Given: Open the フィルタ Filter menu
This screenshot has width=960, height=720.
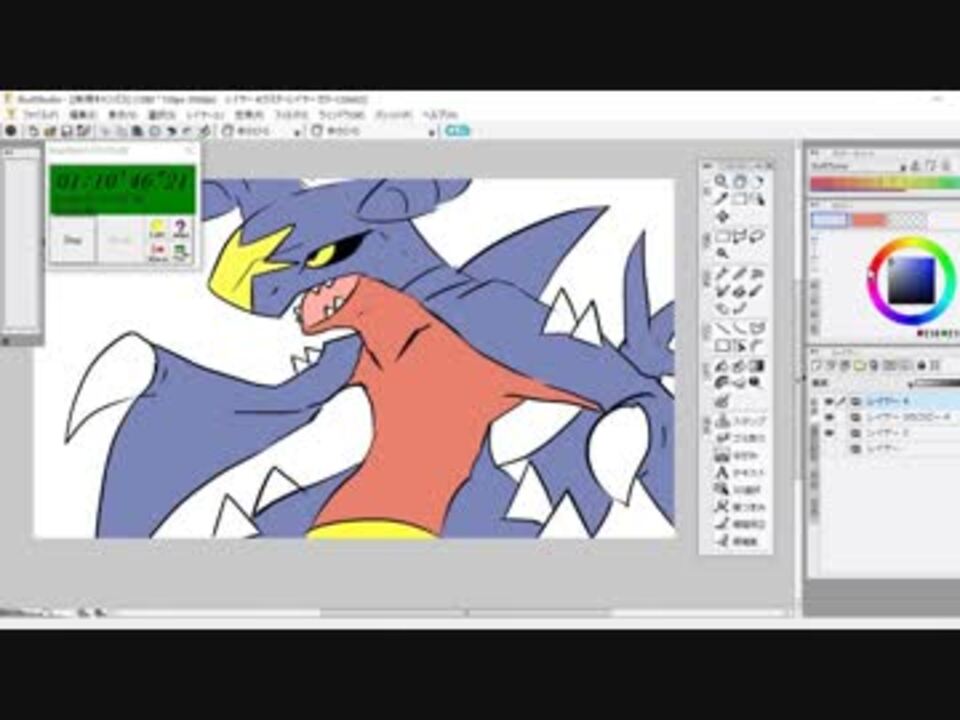Looking at the screenshot, I should 290,114.
